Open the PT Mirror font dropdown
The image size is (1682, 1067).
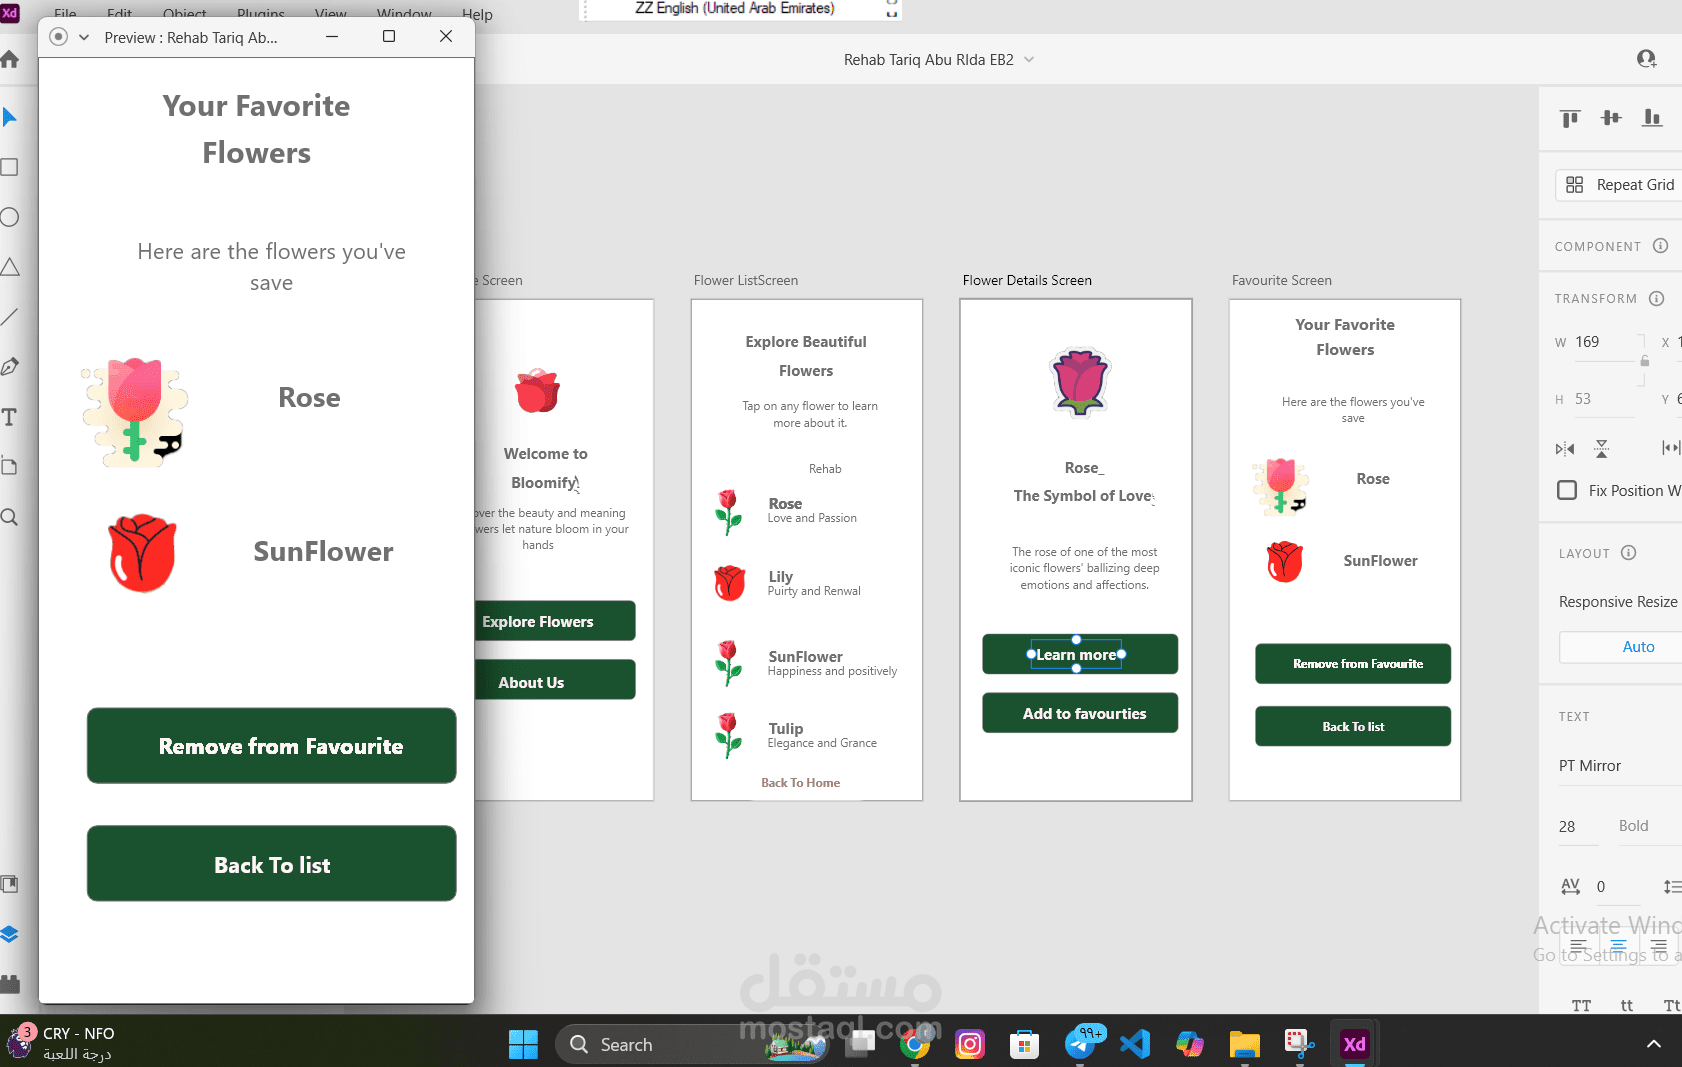tap(1620, 766)
